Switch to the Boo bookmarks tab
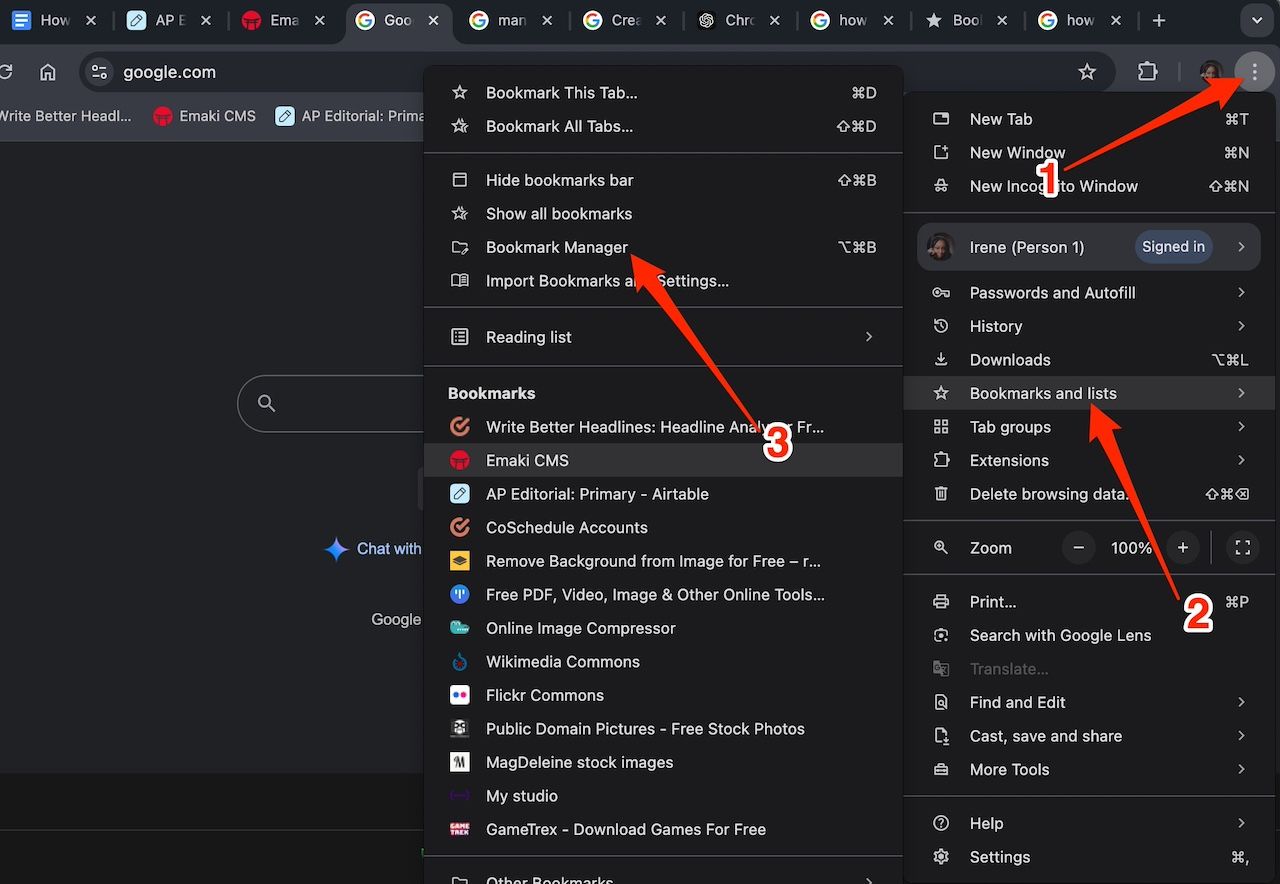Viewport: 1280px width, 884px height. coord(967,20)
